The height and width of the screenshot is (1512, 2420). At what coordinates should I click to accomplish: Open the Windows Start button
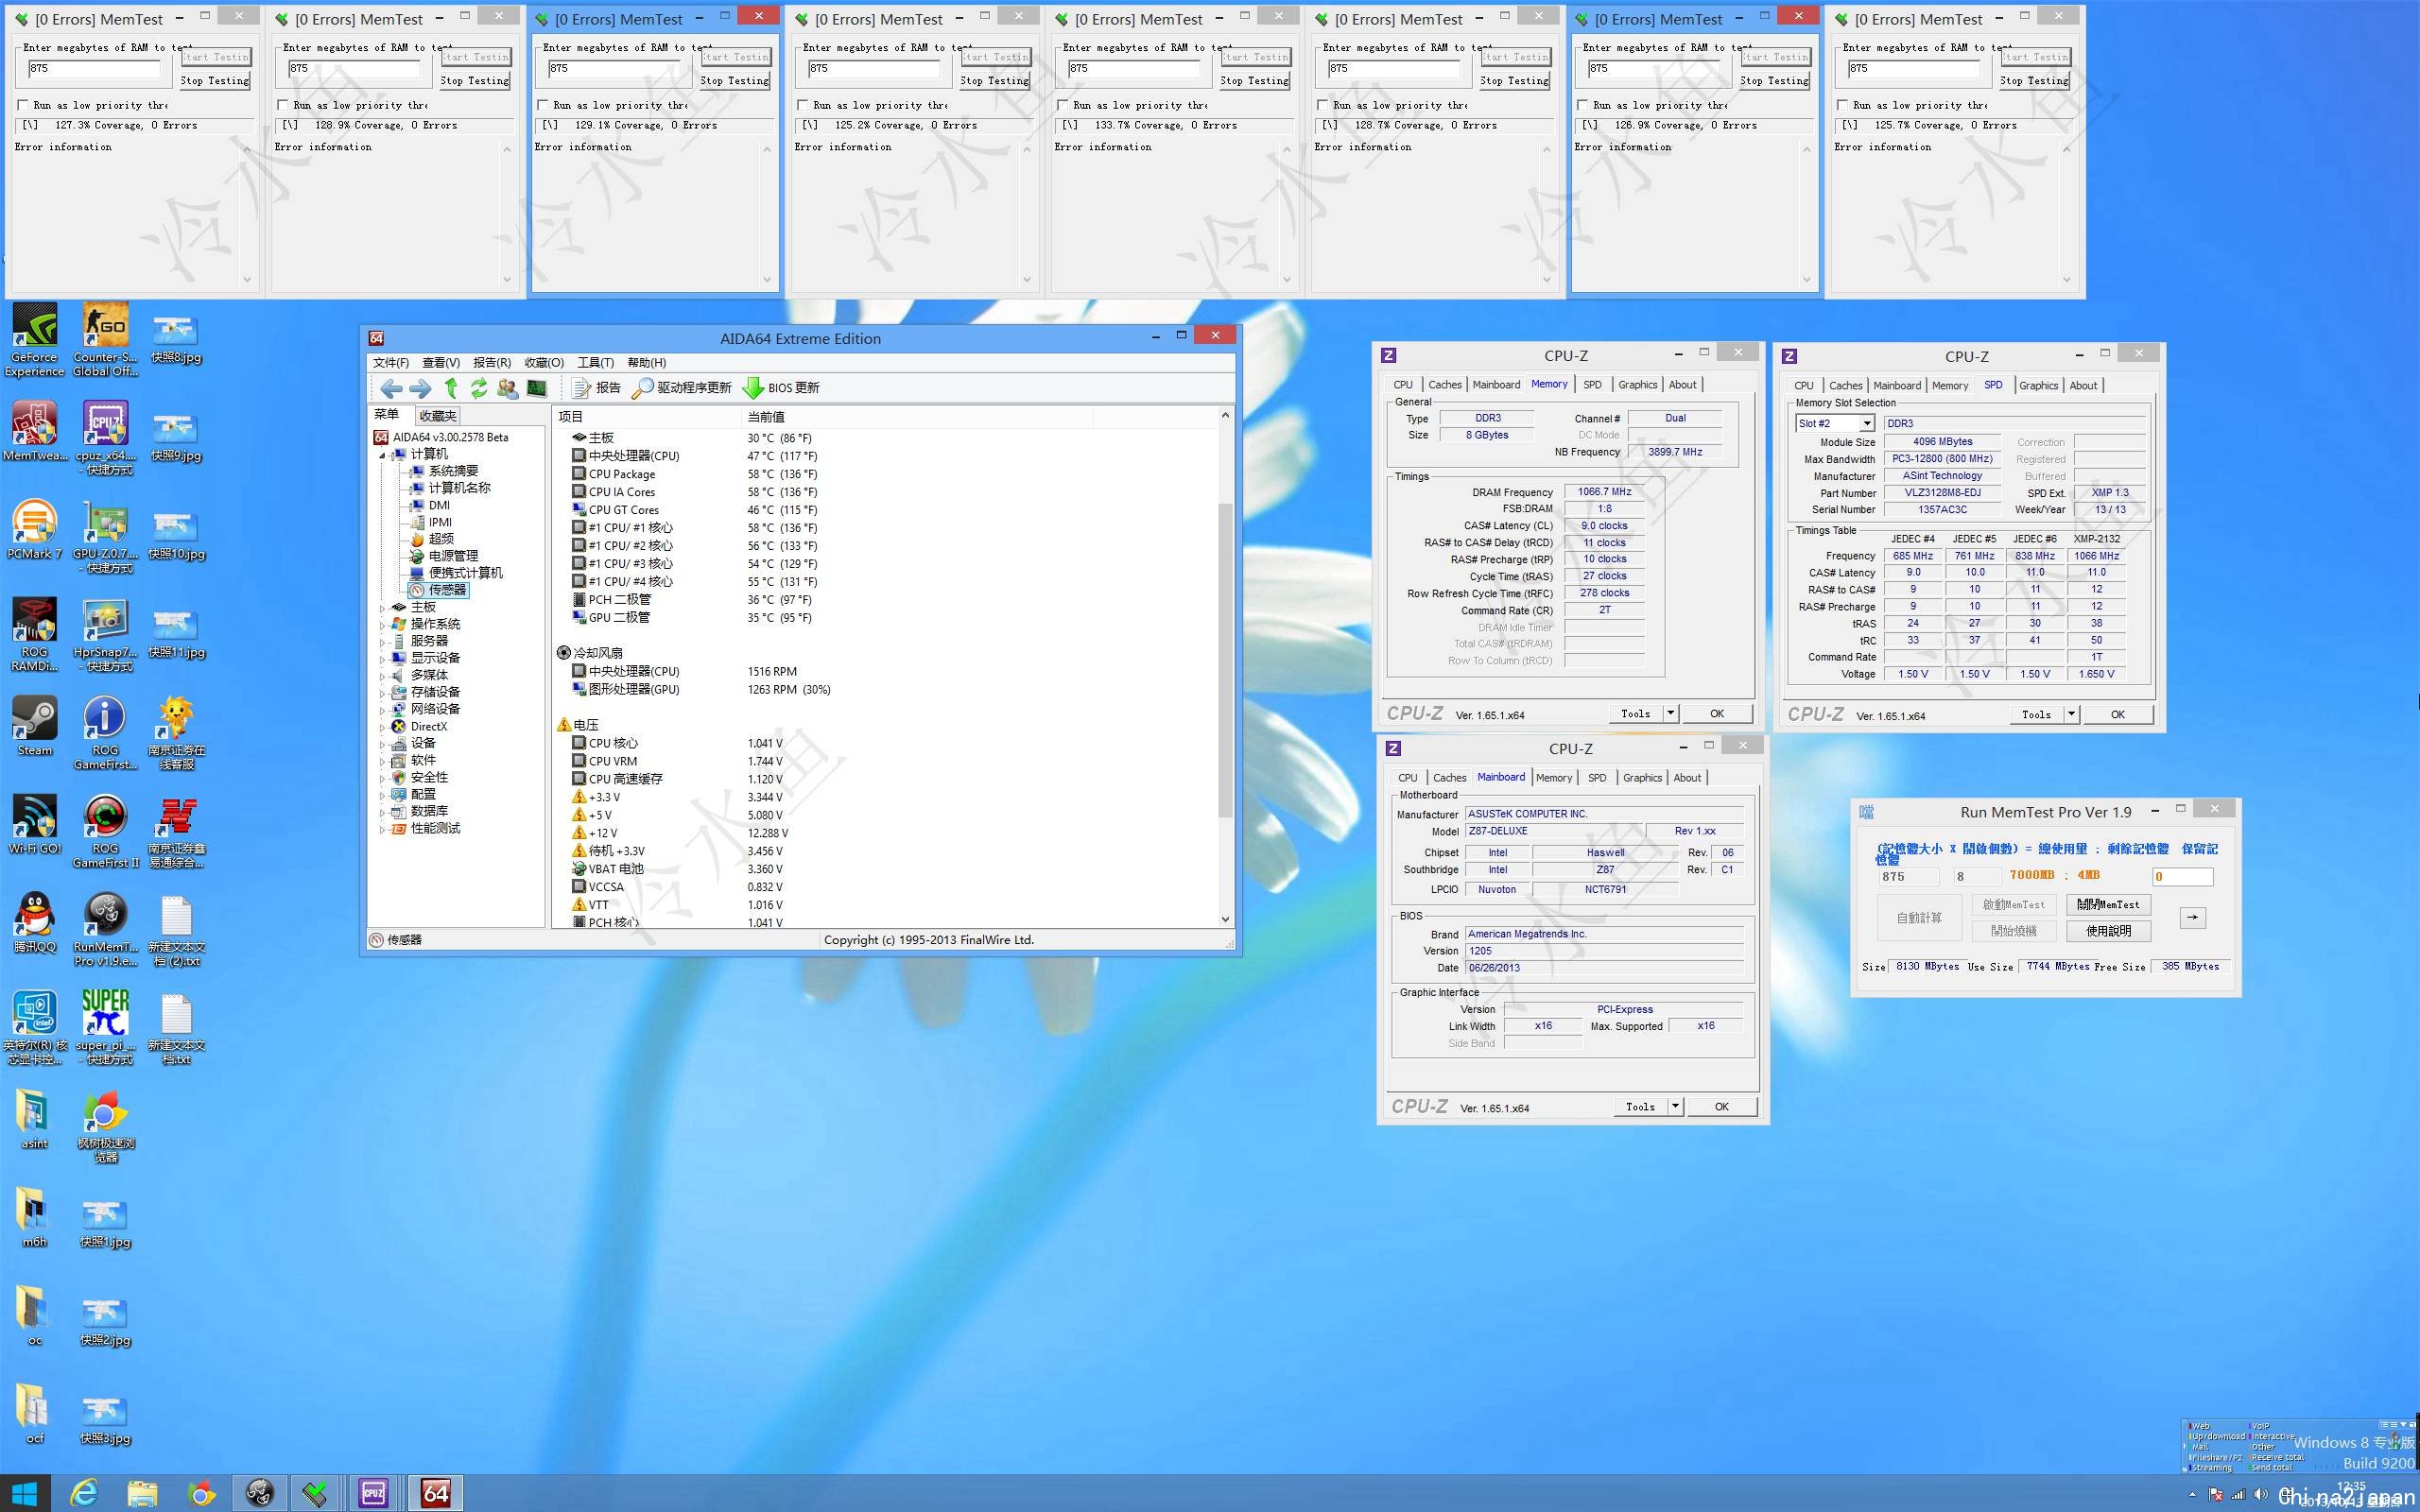point(24,1493)
